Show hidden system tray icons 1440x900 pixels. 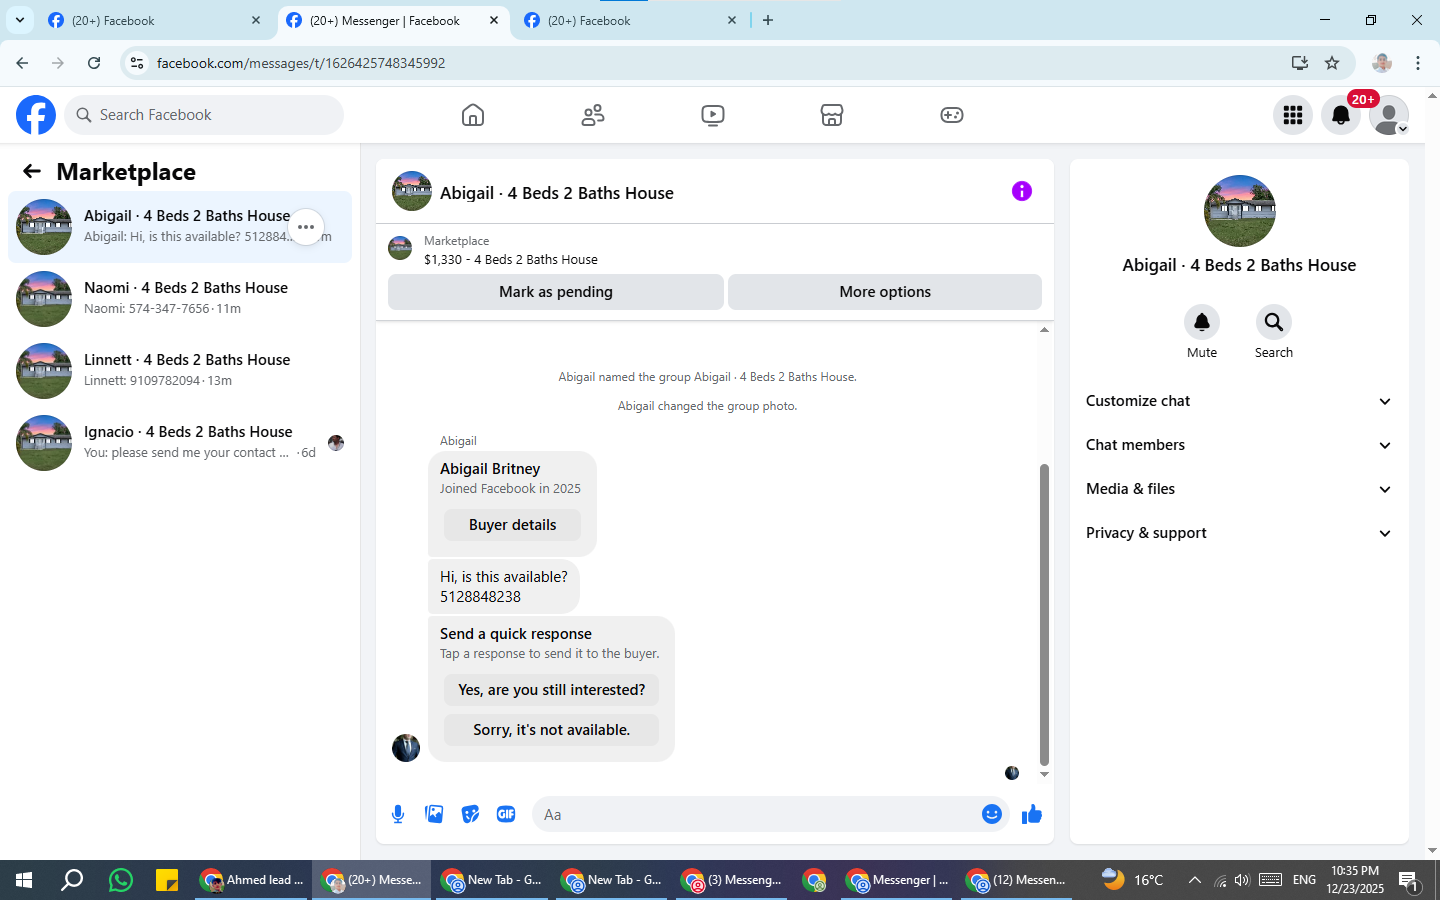(x=1194, y=880)
